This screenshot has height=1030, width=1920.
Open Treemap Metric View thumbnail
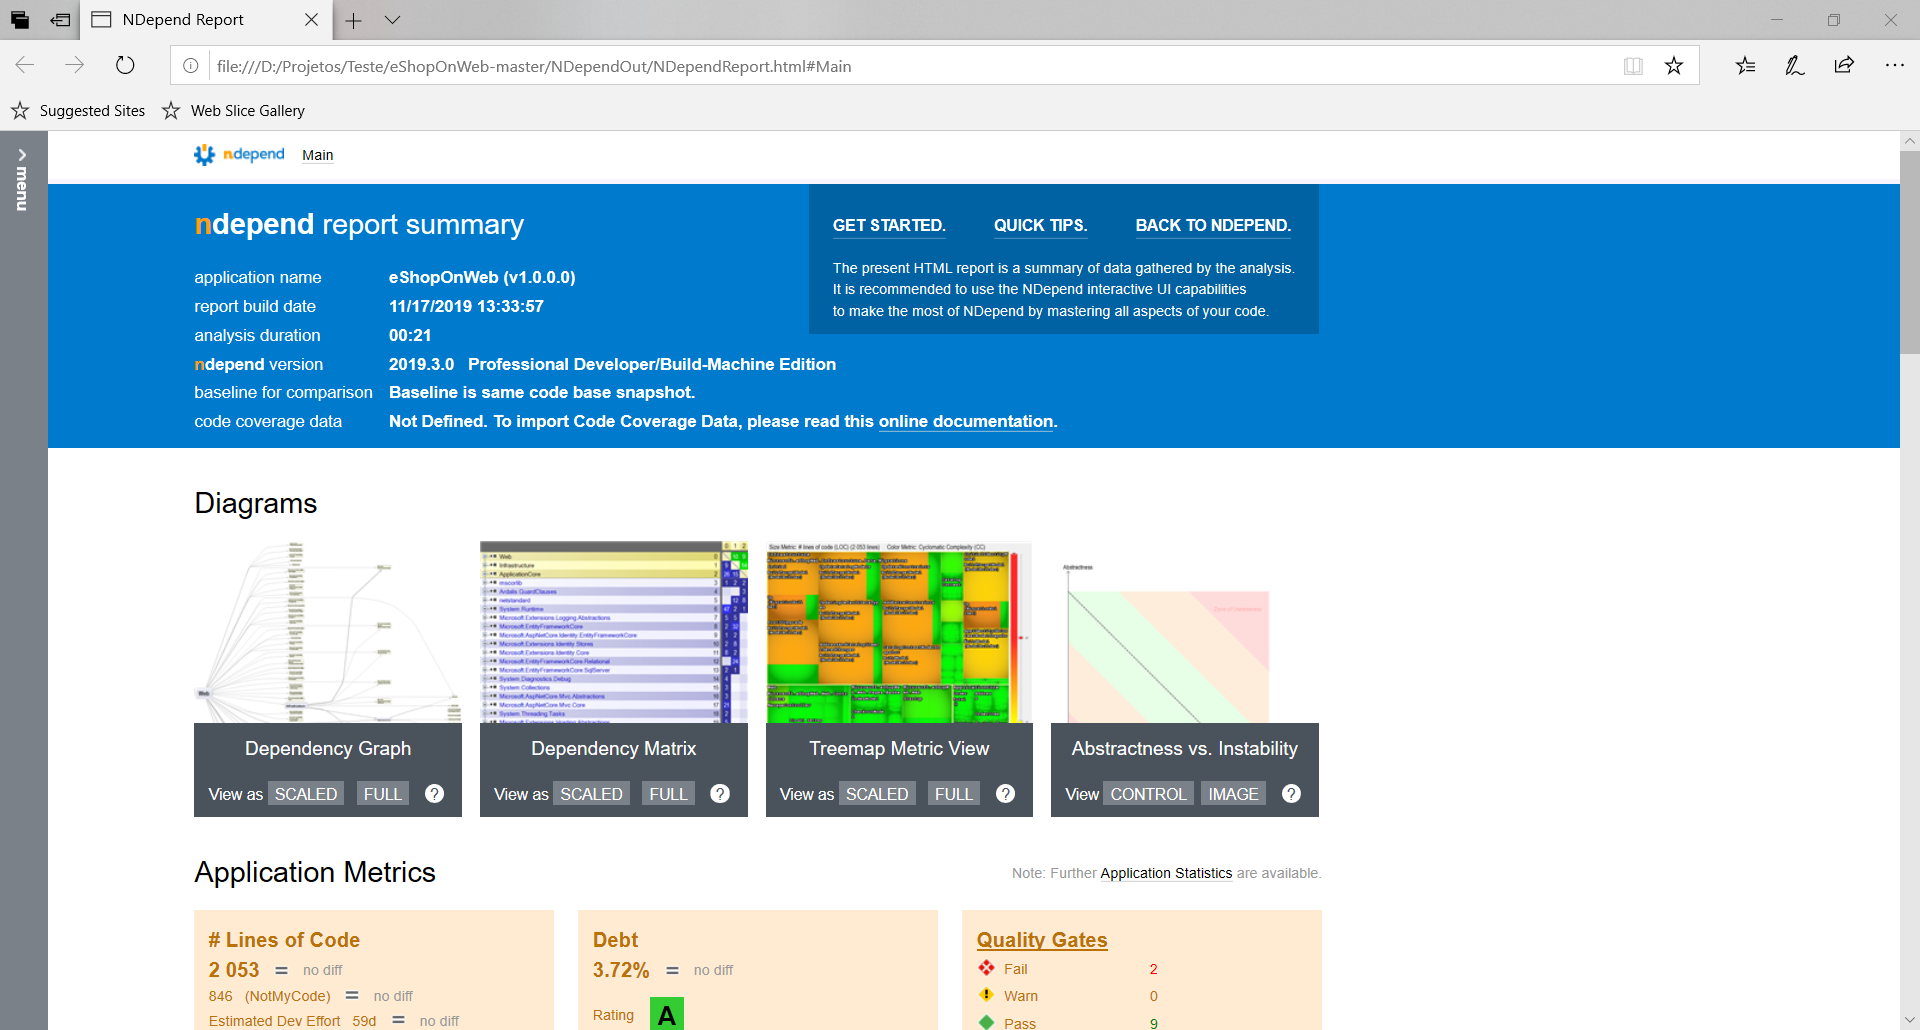(899, 632)
